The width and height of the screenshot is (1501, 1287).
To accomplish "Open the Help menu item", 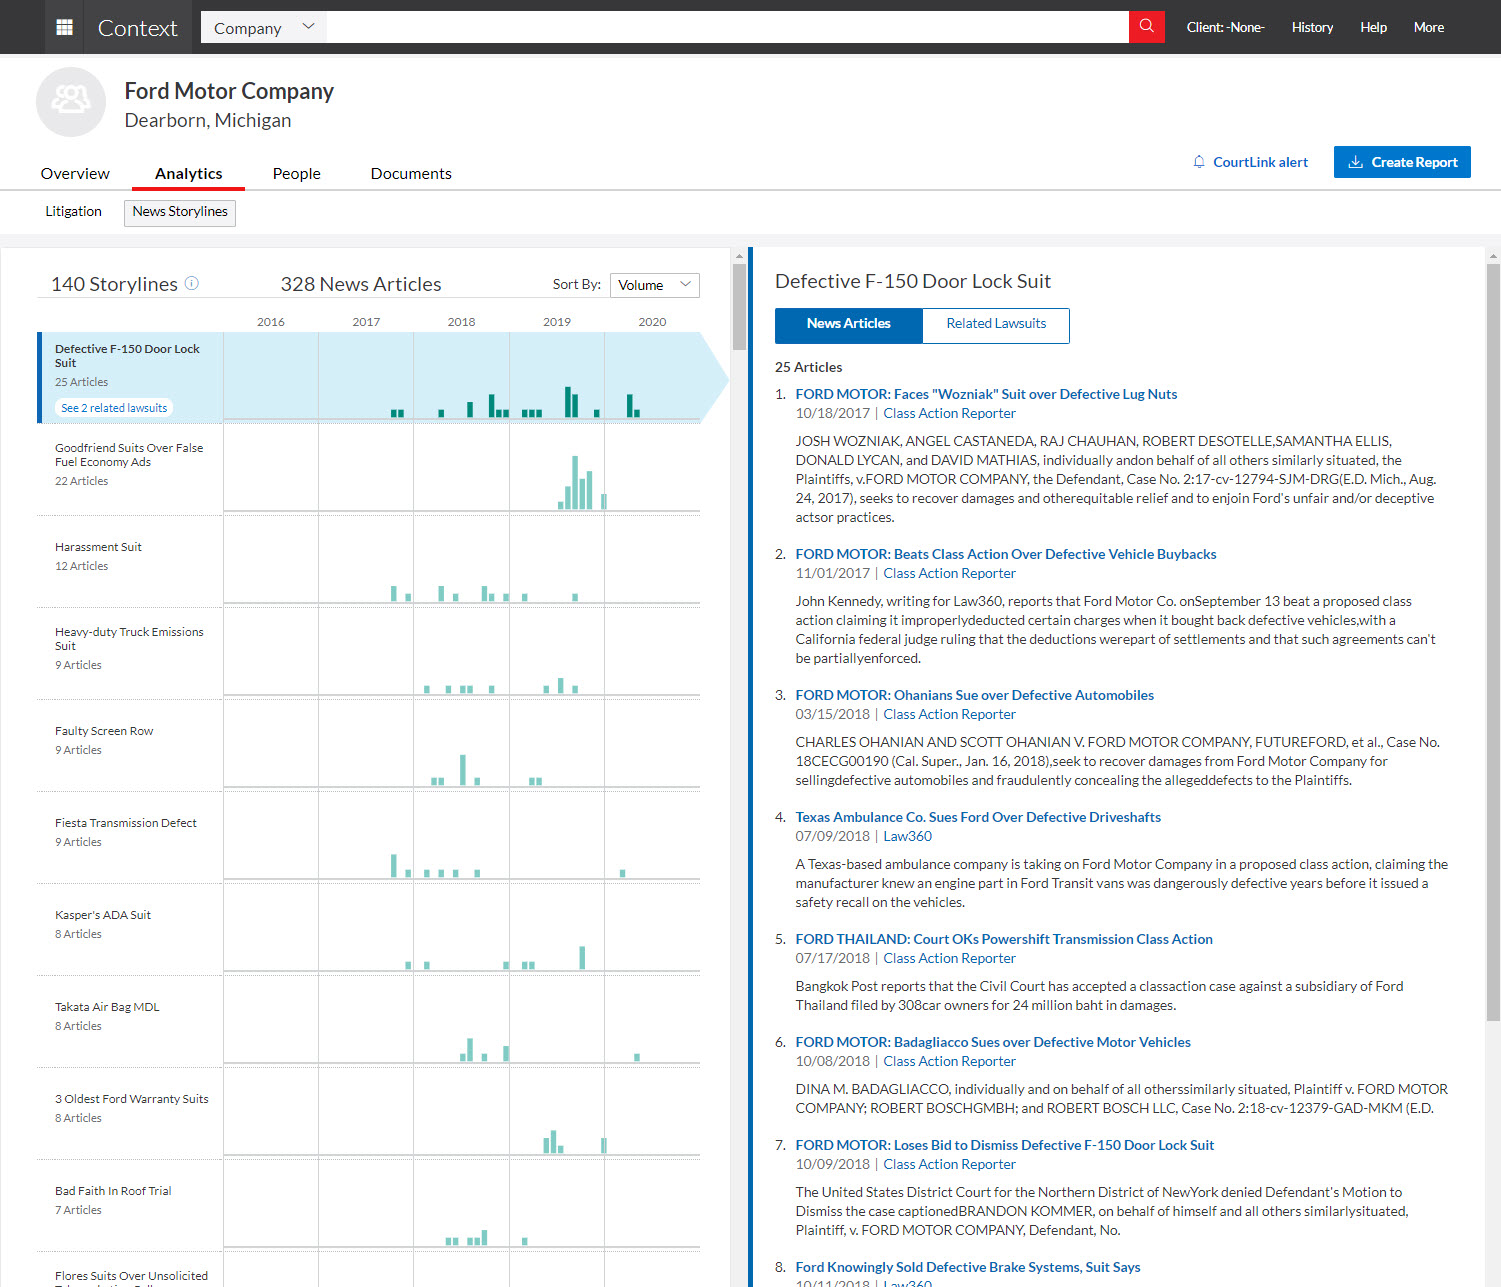I will pyautogui.click(x=1373, y=27).
